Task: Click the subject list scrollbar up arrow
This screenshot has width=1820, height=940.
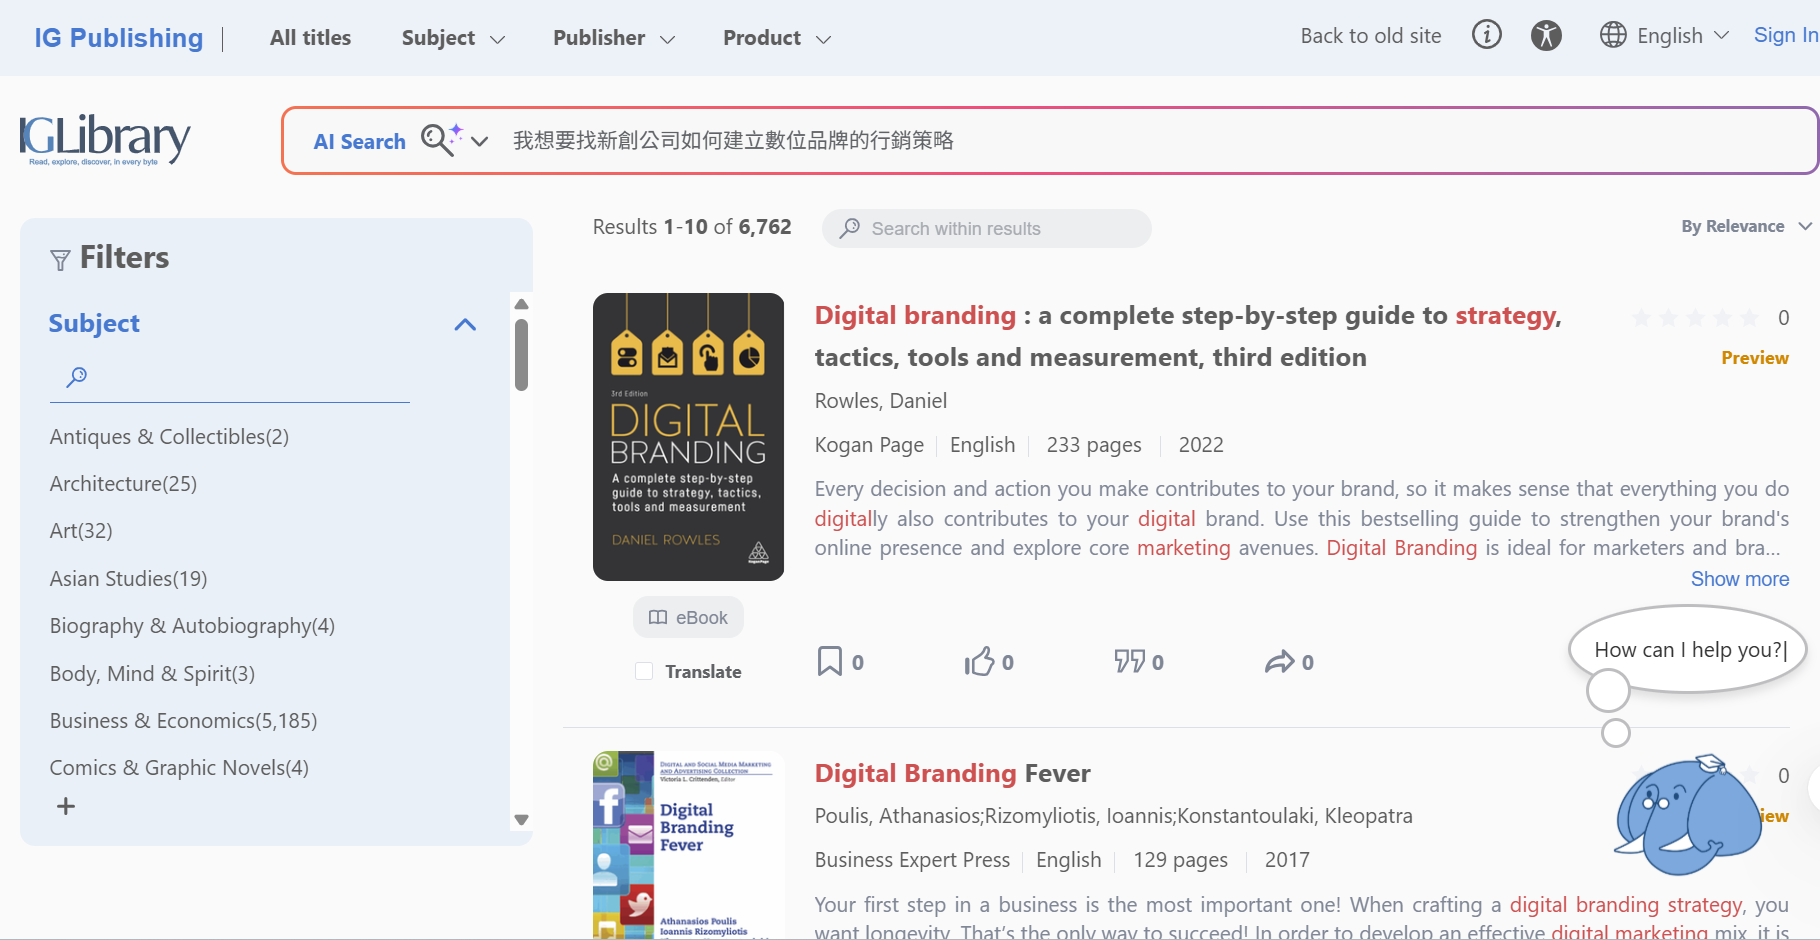Action: point(521,304)
